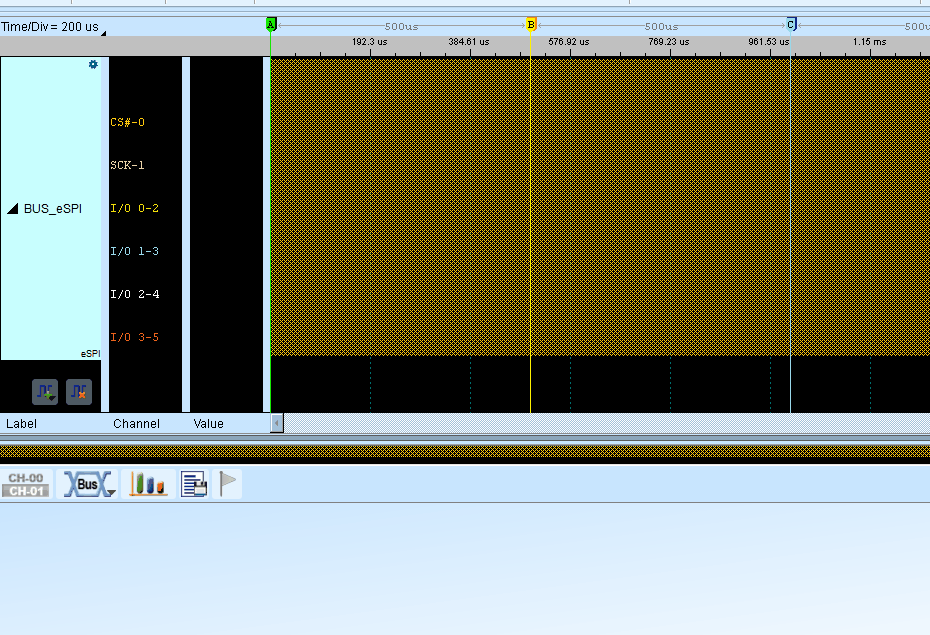Click the Channel column header
Image resolution: width=930 pixels, height=635 pixels.
point(136,424)
